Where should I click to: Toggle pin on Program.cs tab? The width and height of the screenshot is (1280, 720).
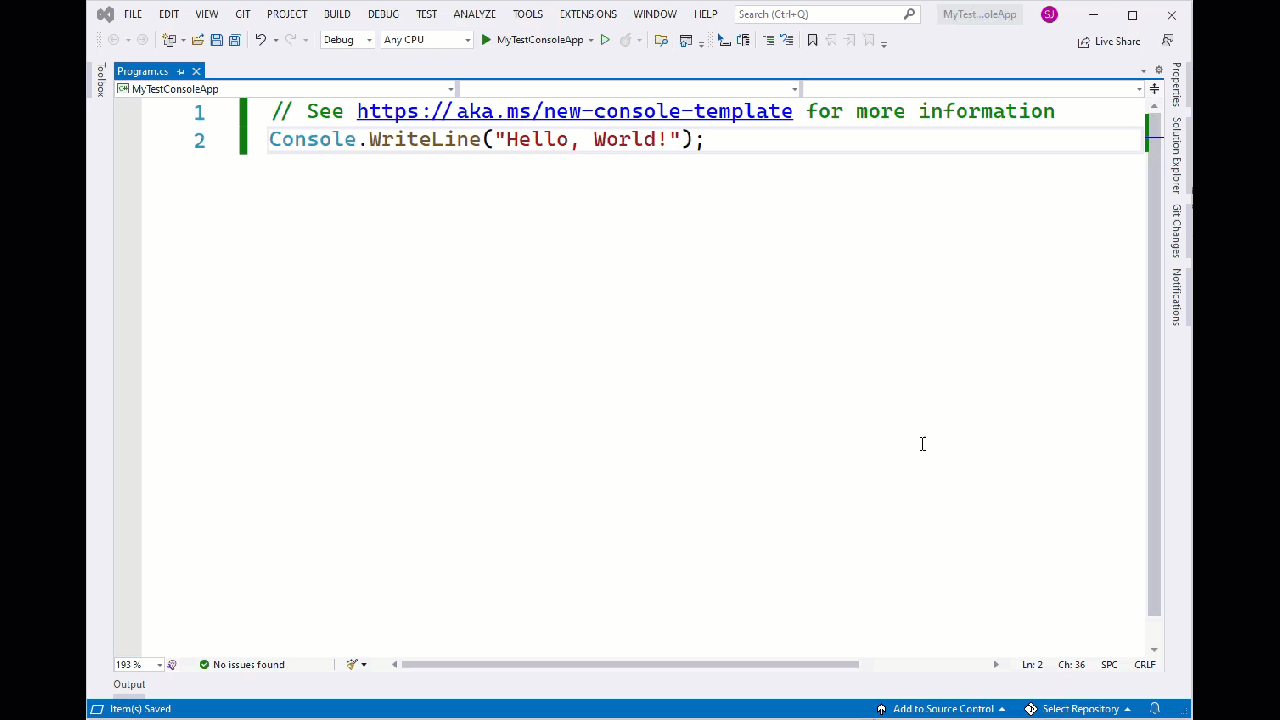tap(181, 71)
